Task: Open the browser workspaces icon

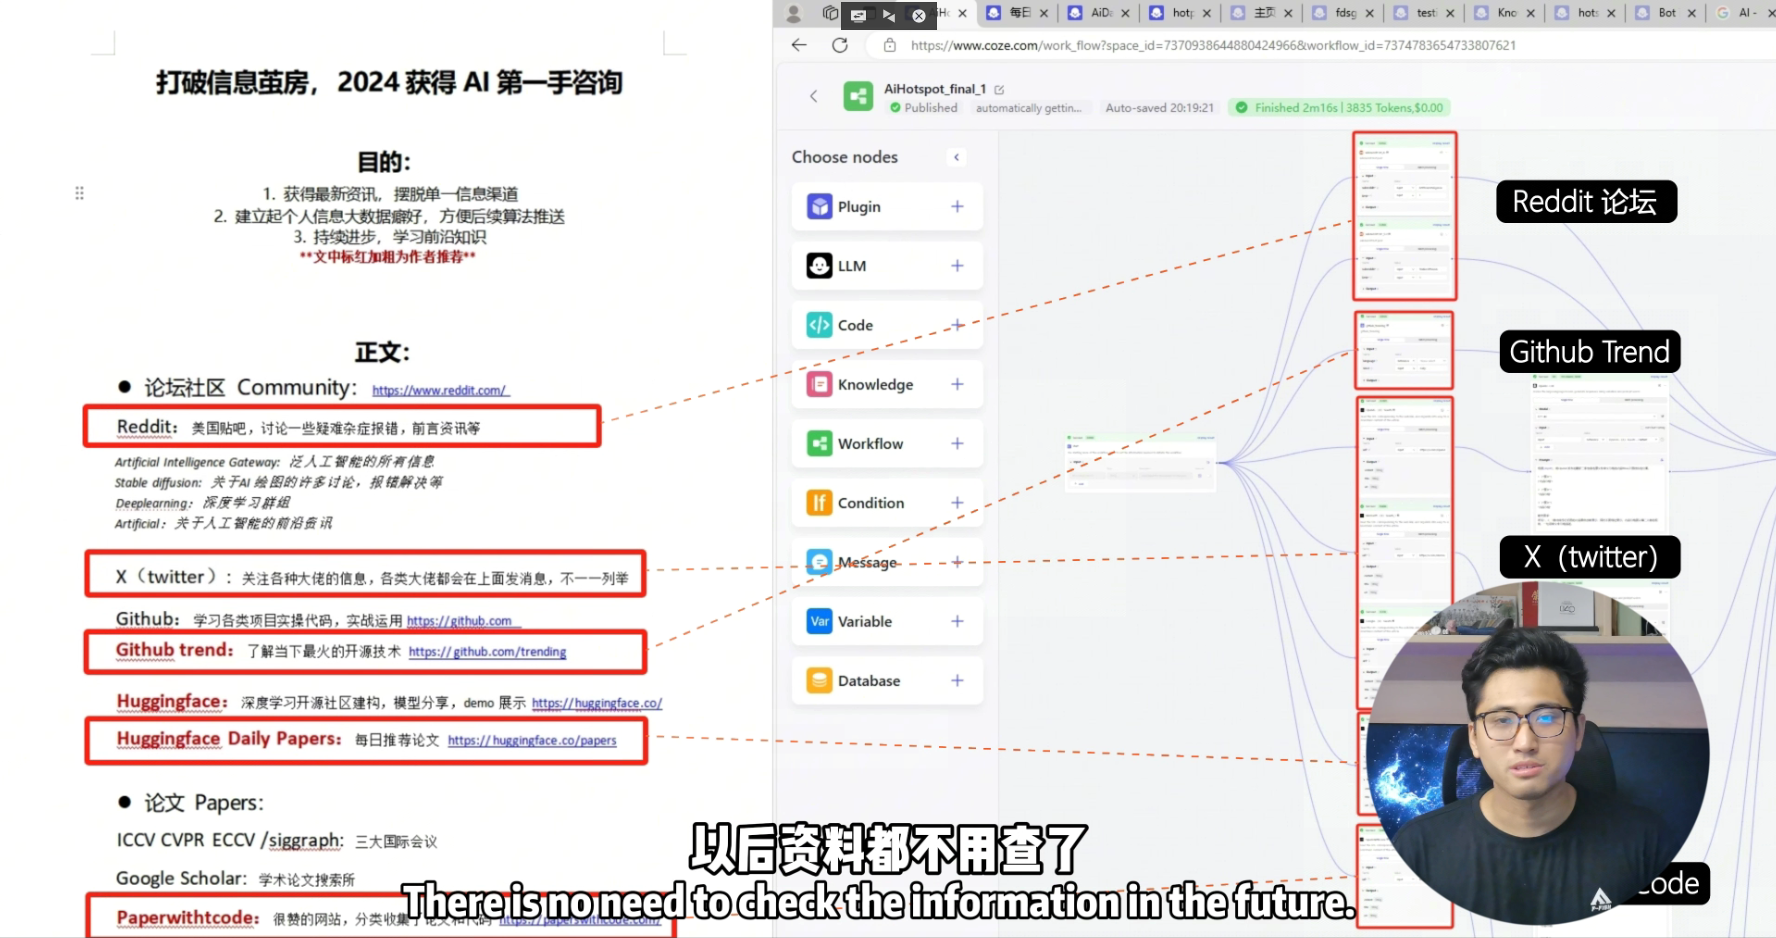Action: click(x=830, y=13)
